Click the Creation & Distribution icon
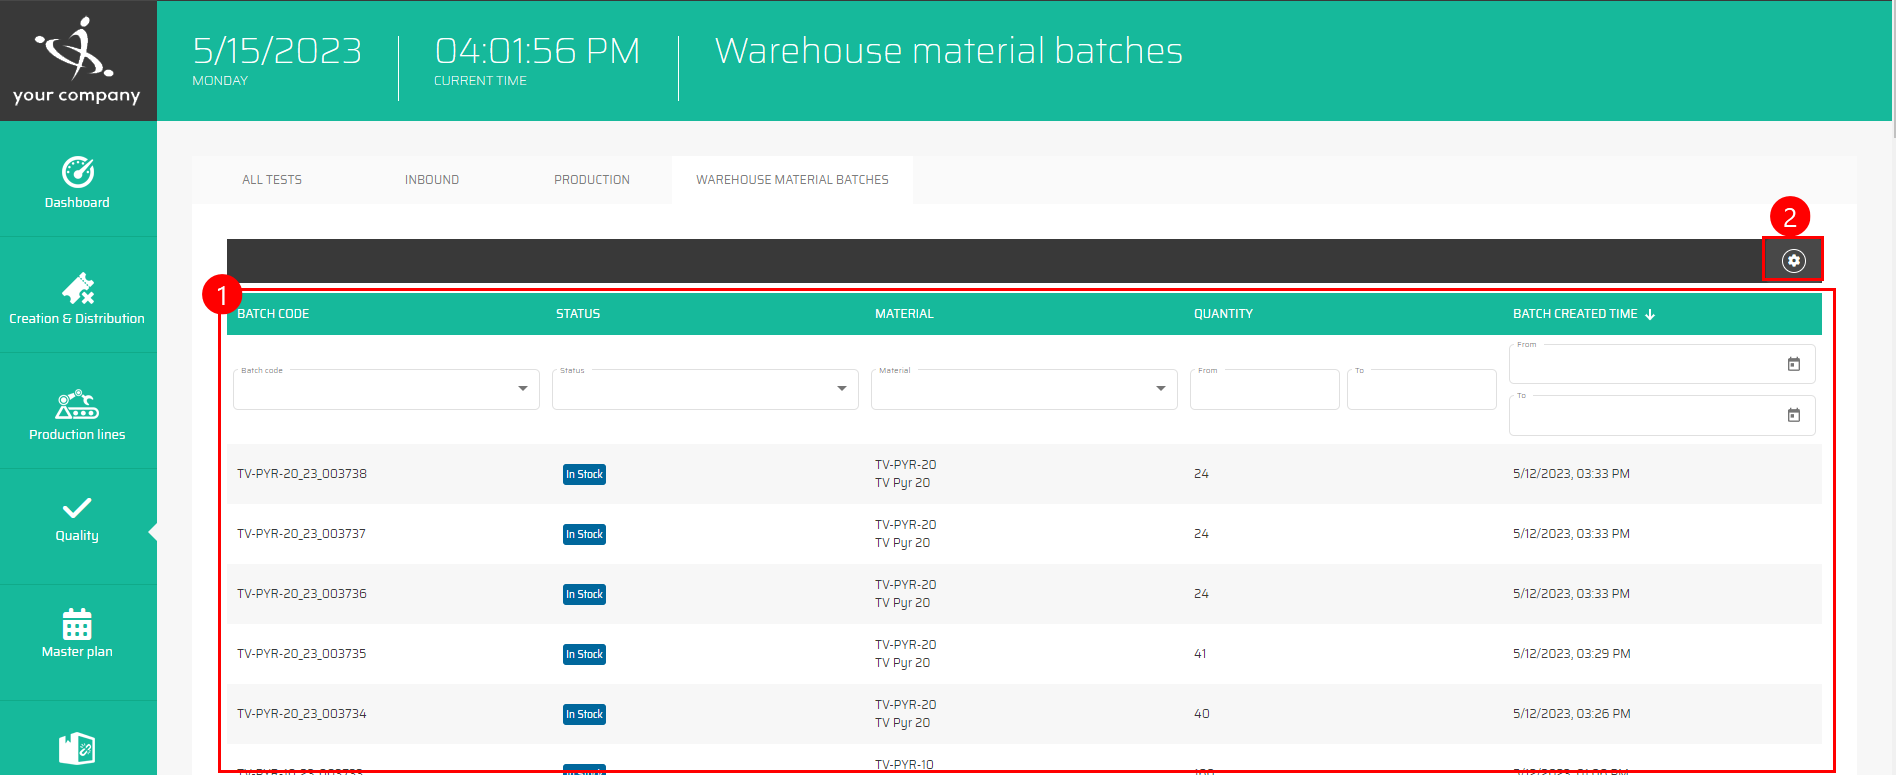Screen dimensions: 1896x775 point(78,289)
